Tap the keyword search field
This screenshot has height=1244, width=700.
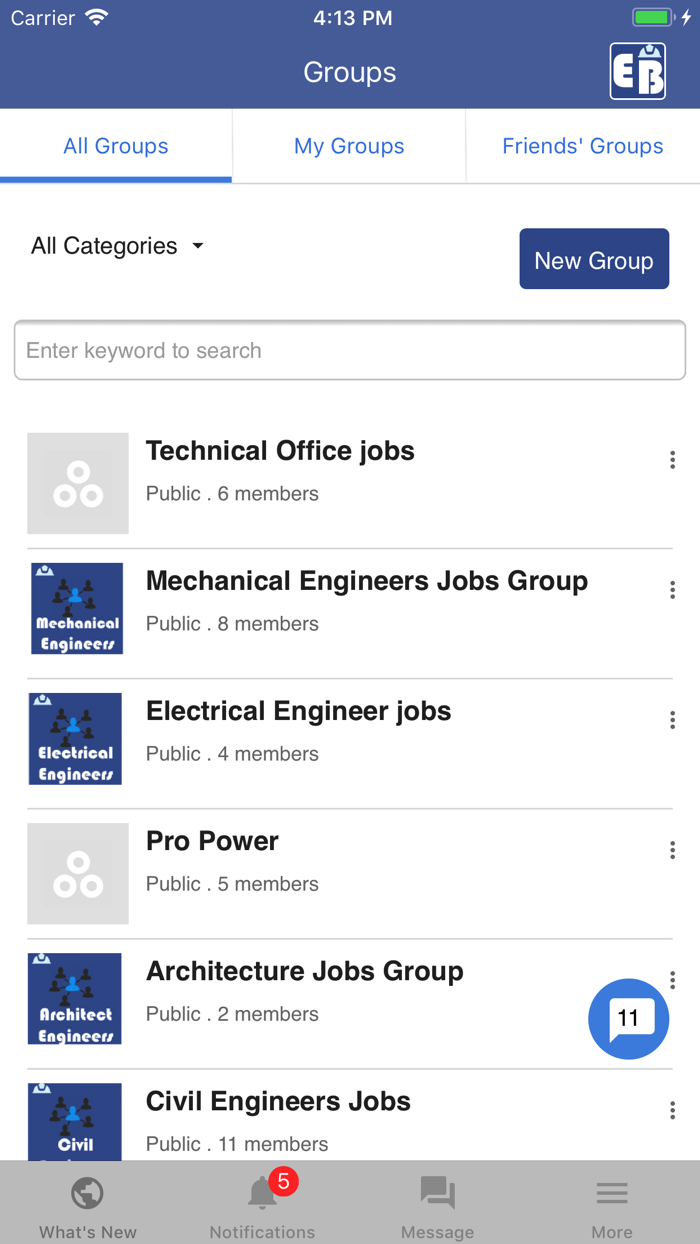pos(349,350)
